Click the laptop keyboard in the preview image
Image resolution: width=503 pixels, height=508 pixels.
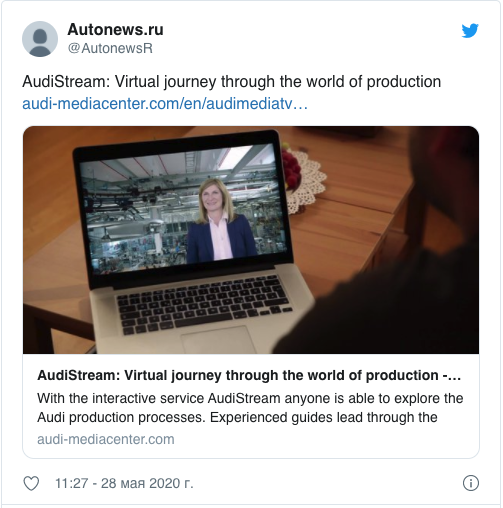tap(203, 305)
